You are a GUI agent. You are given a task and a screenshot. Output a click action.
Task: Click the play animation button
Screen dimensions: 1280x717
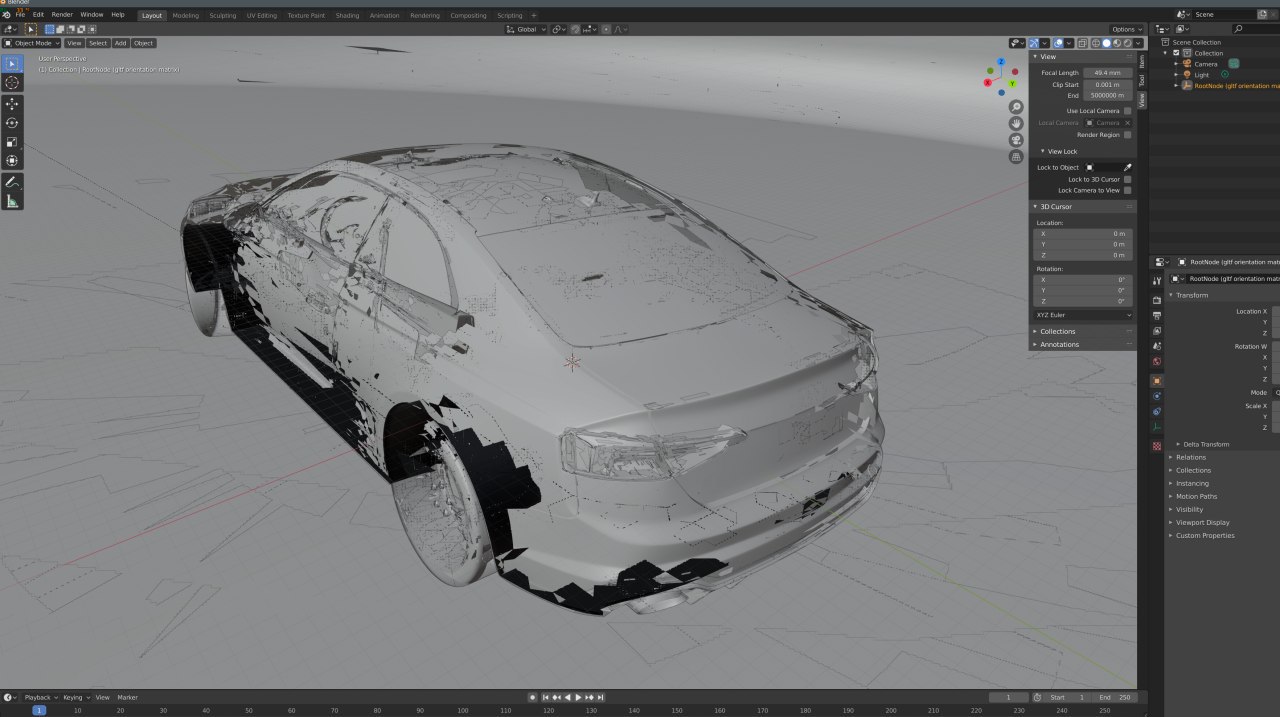[x=578, y=697]
